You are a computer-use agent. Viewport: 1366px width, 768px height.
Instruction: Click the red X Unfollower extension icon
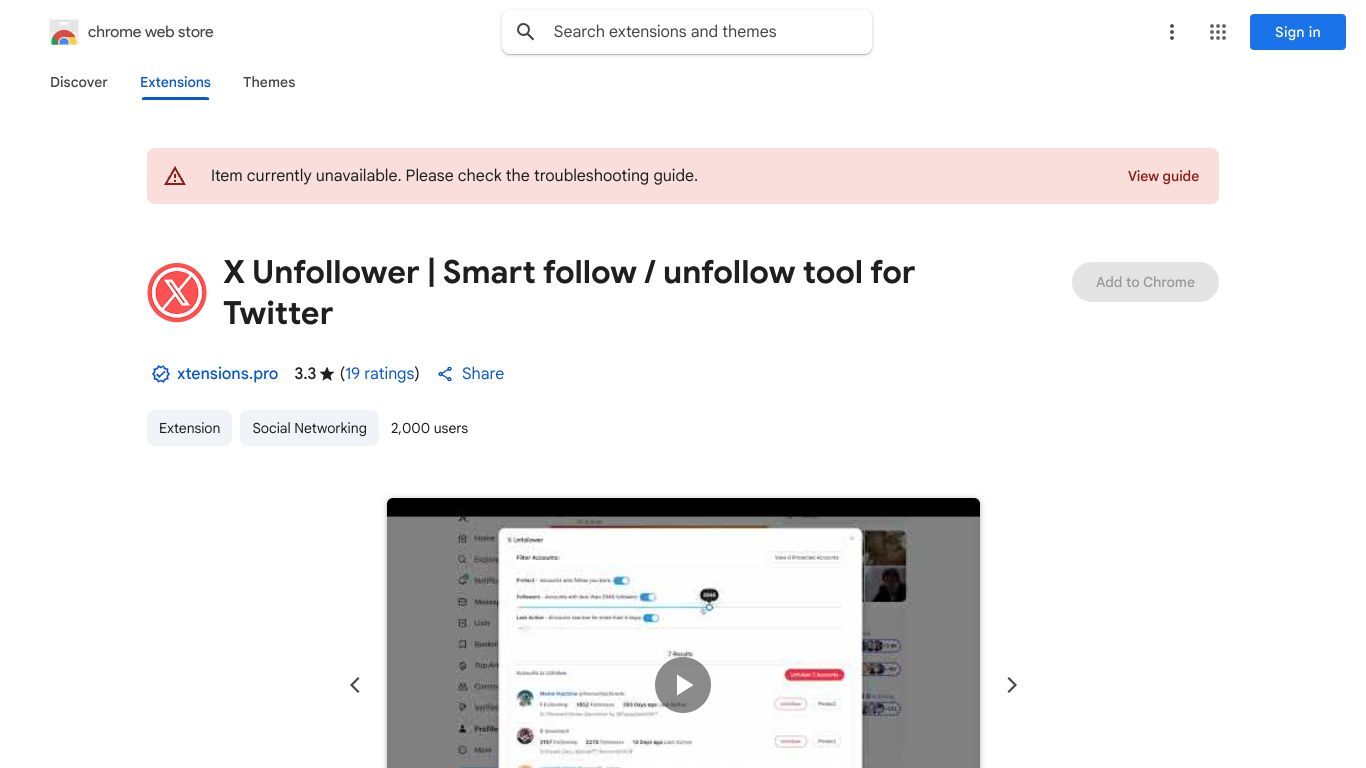(177, 293)
